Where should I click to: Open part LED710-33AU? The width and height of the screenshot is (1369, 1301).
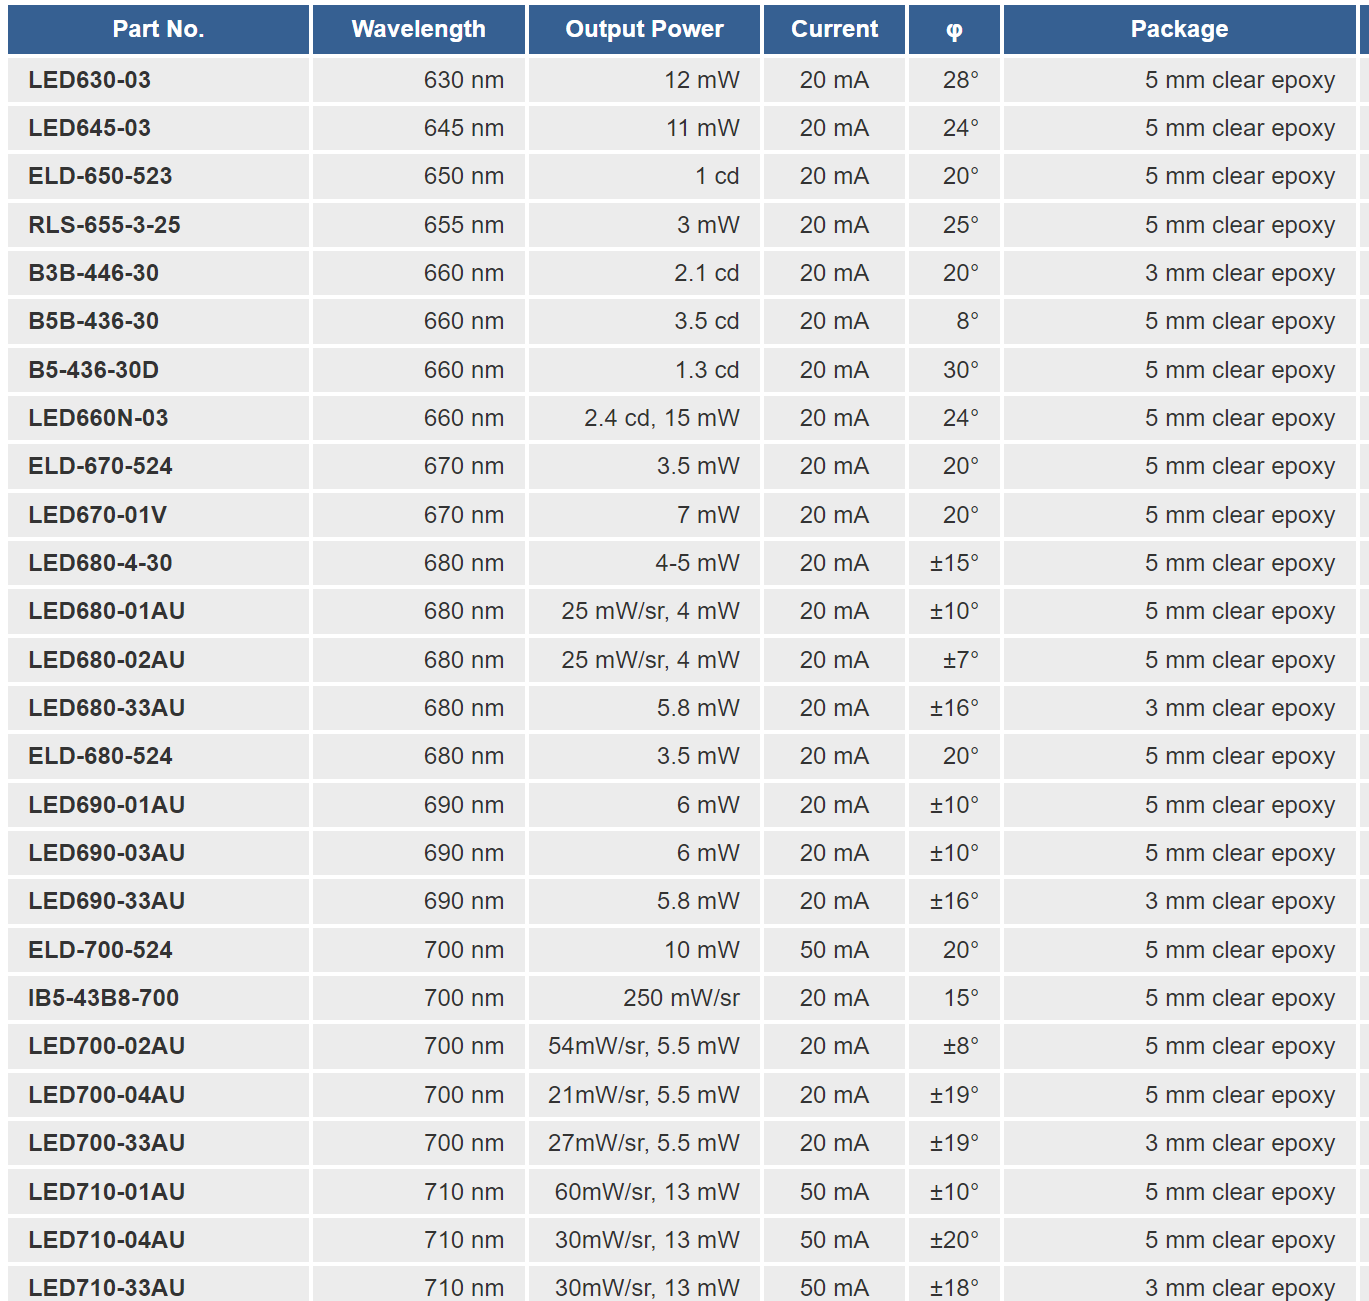pos(107,1288)
